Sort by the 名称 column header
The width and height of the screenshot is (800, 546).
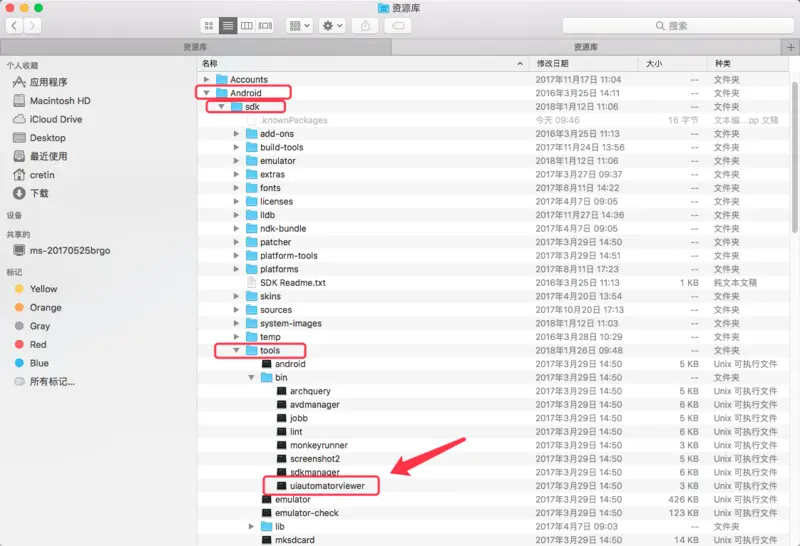click(x=363, y=63)
